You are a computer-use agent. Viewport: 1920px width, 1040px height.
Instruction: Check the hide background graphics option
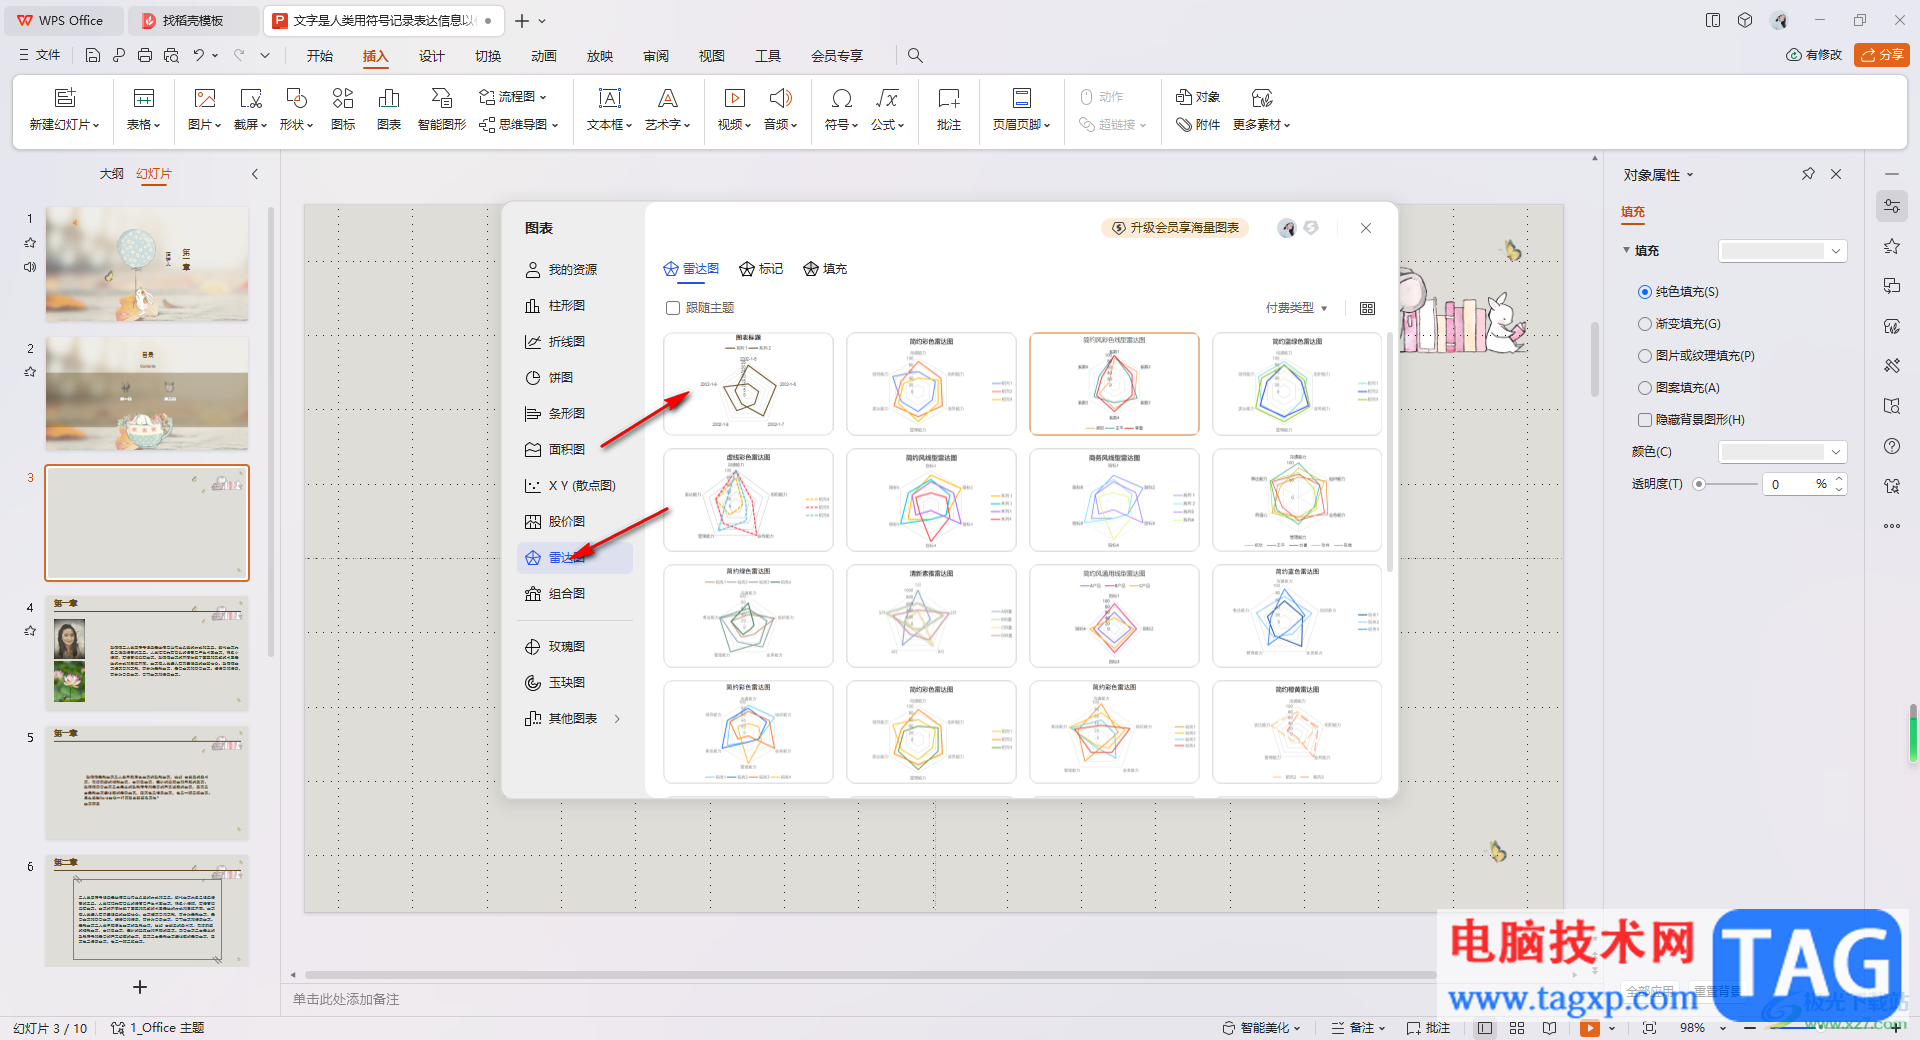[1645, 420]
